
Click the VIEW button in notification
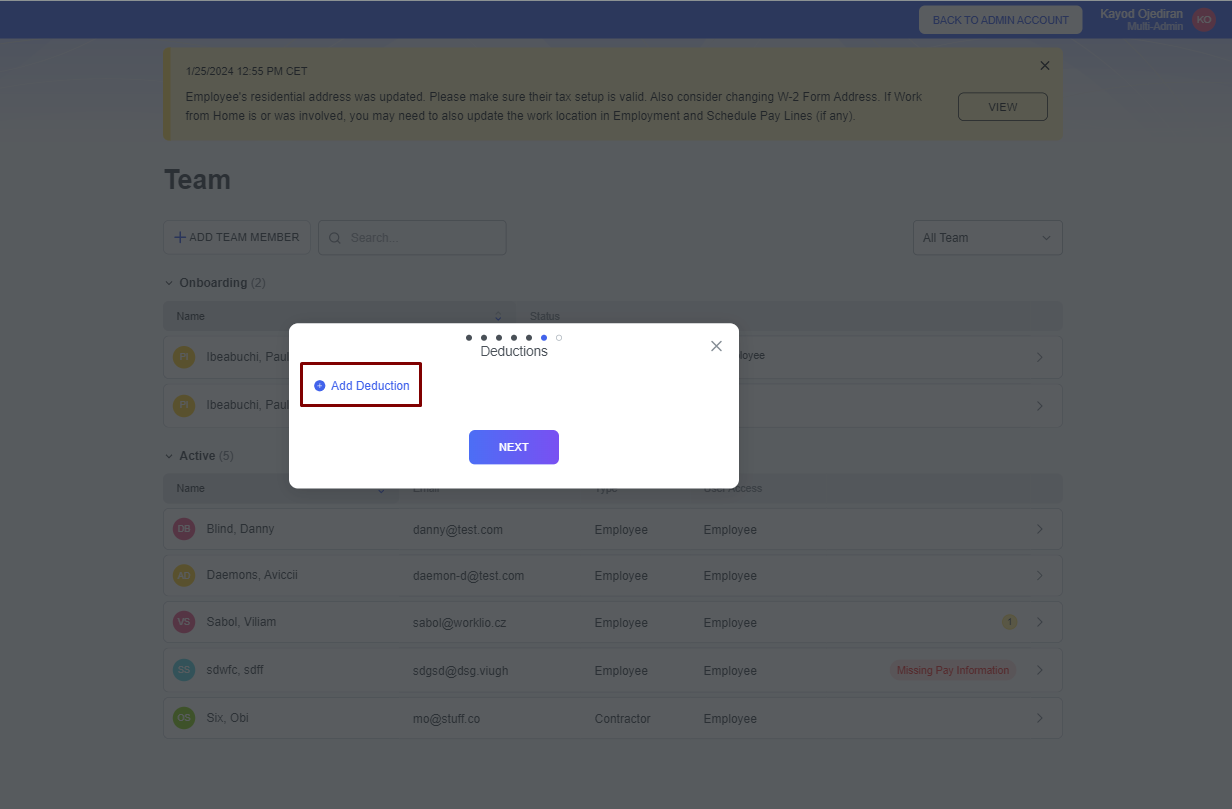pyautogui.click(x=1002, y=107)
